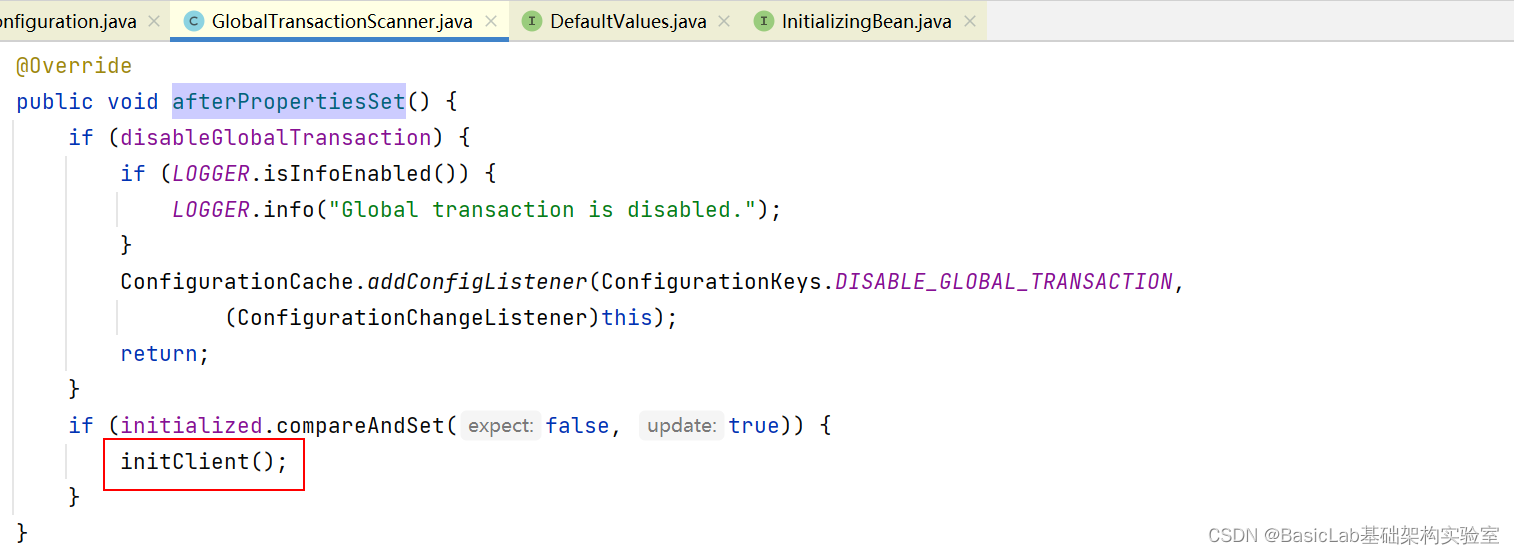Click the addConfigListener method call
1514x554 pixels.
click(478, 282)
